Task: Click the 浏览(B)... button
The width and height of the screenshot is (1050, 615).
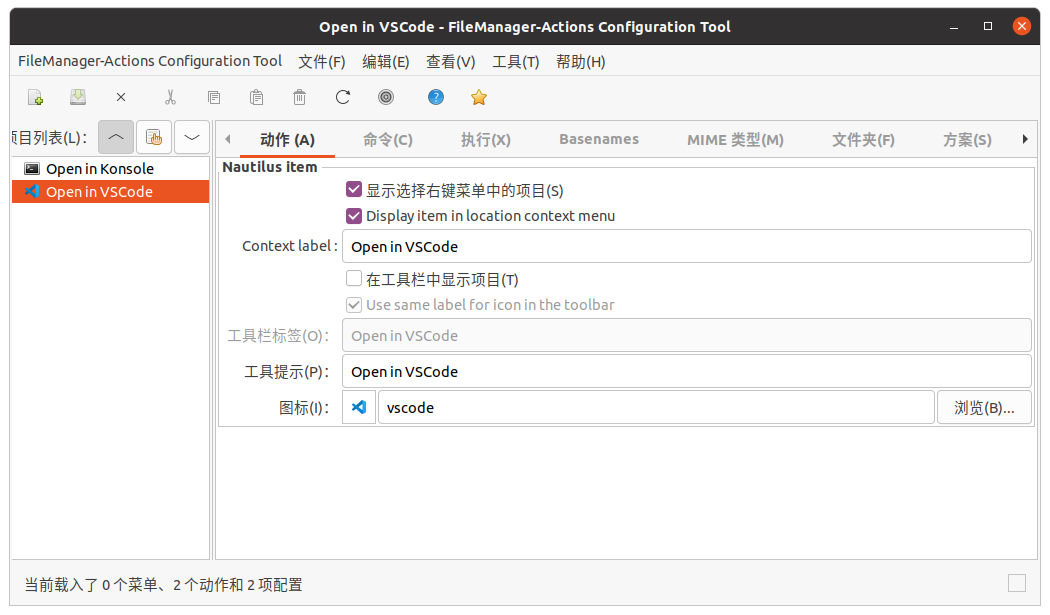Action: point(984,408)
